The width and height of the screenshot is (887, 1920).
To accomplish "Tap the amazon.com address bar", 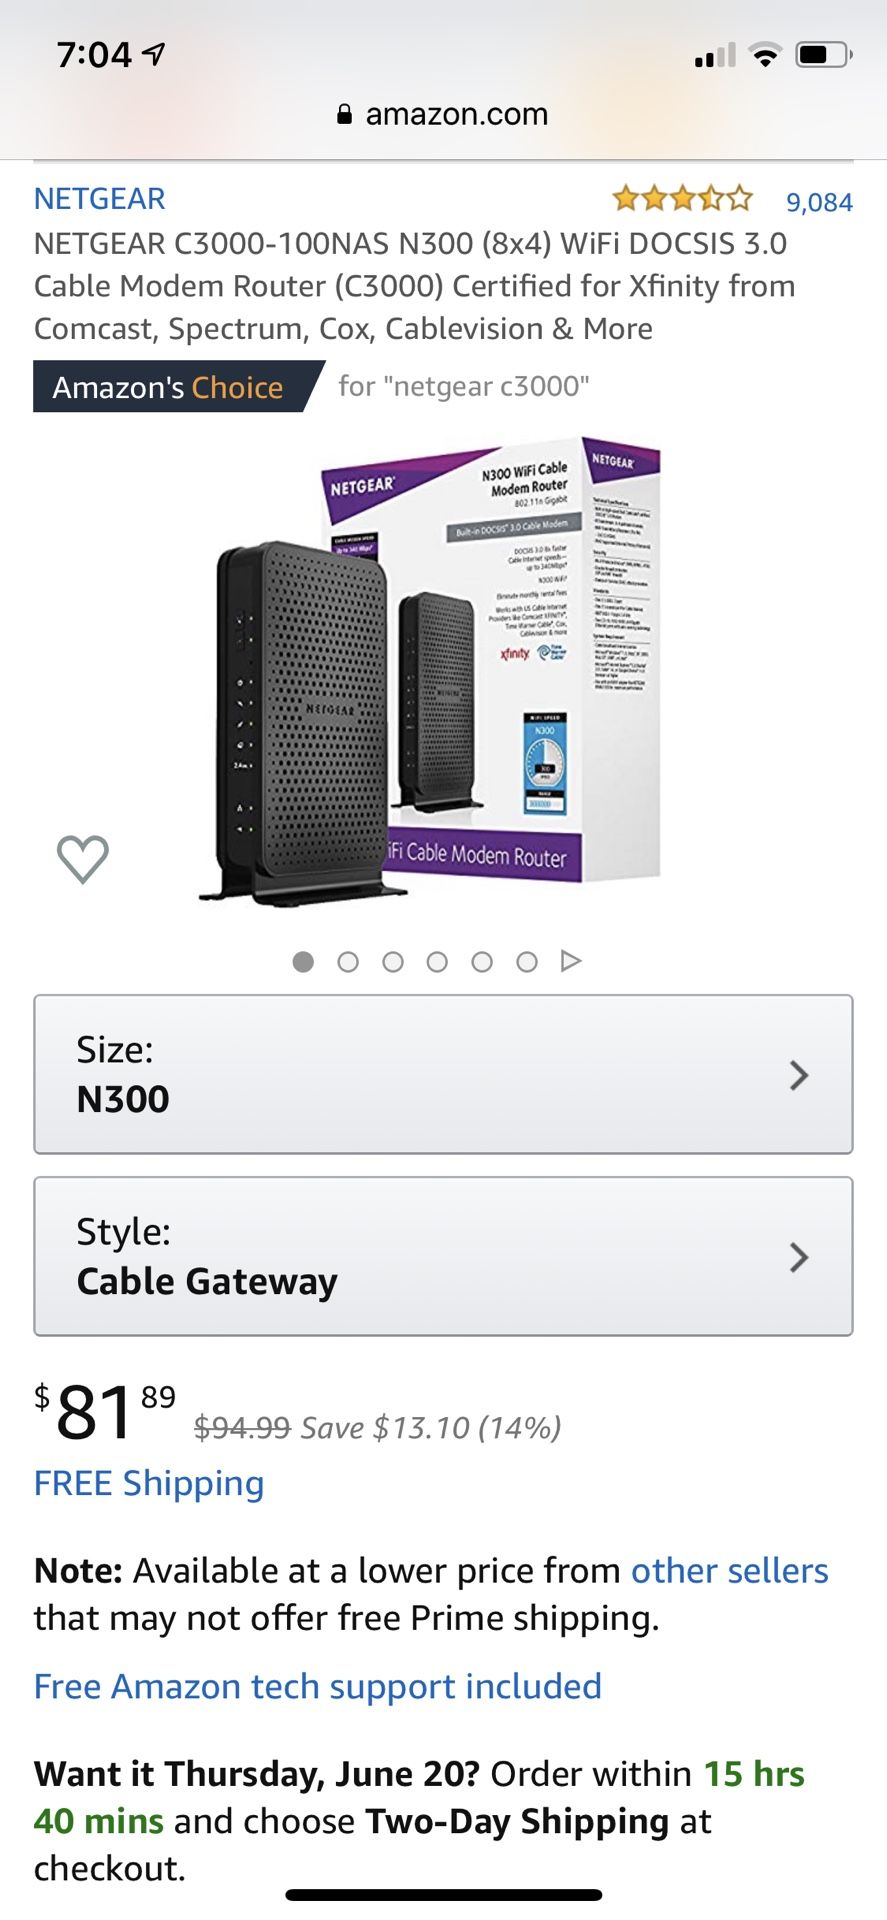I will click(443, 114).
